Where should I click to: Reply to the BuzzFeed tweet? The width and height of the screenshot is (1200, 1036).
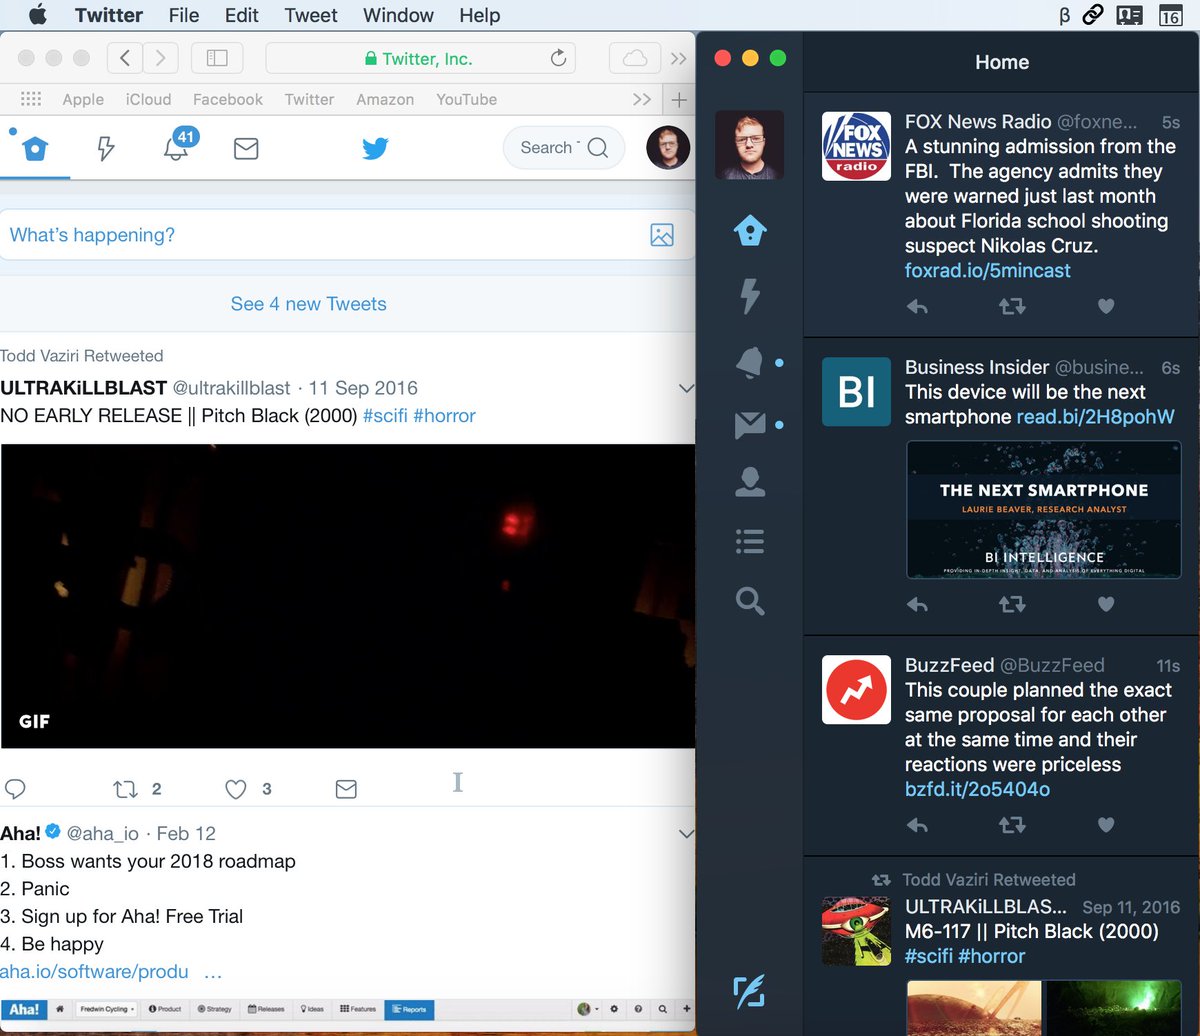917,825
